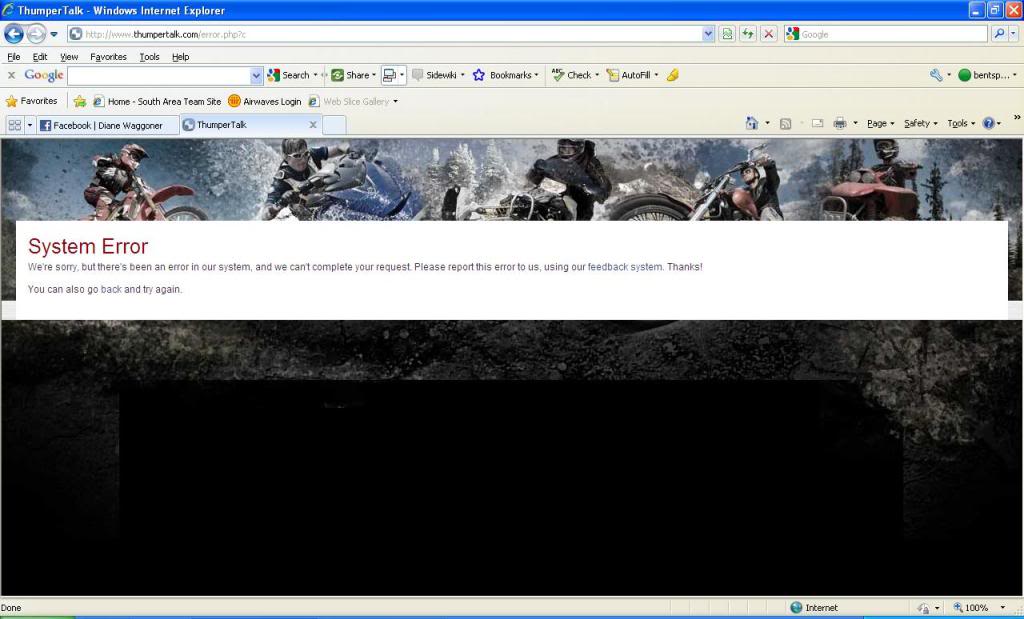
Task: Click the Home icon in command bar
Action: tap(752, 124)
